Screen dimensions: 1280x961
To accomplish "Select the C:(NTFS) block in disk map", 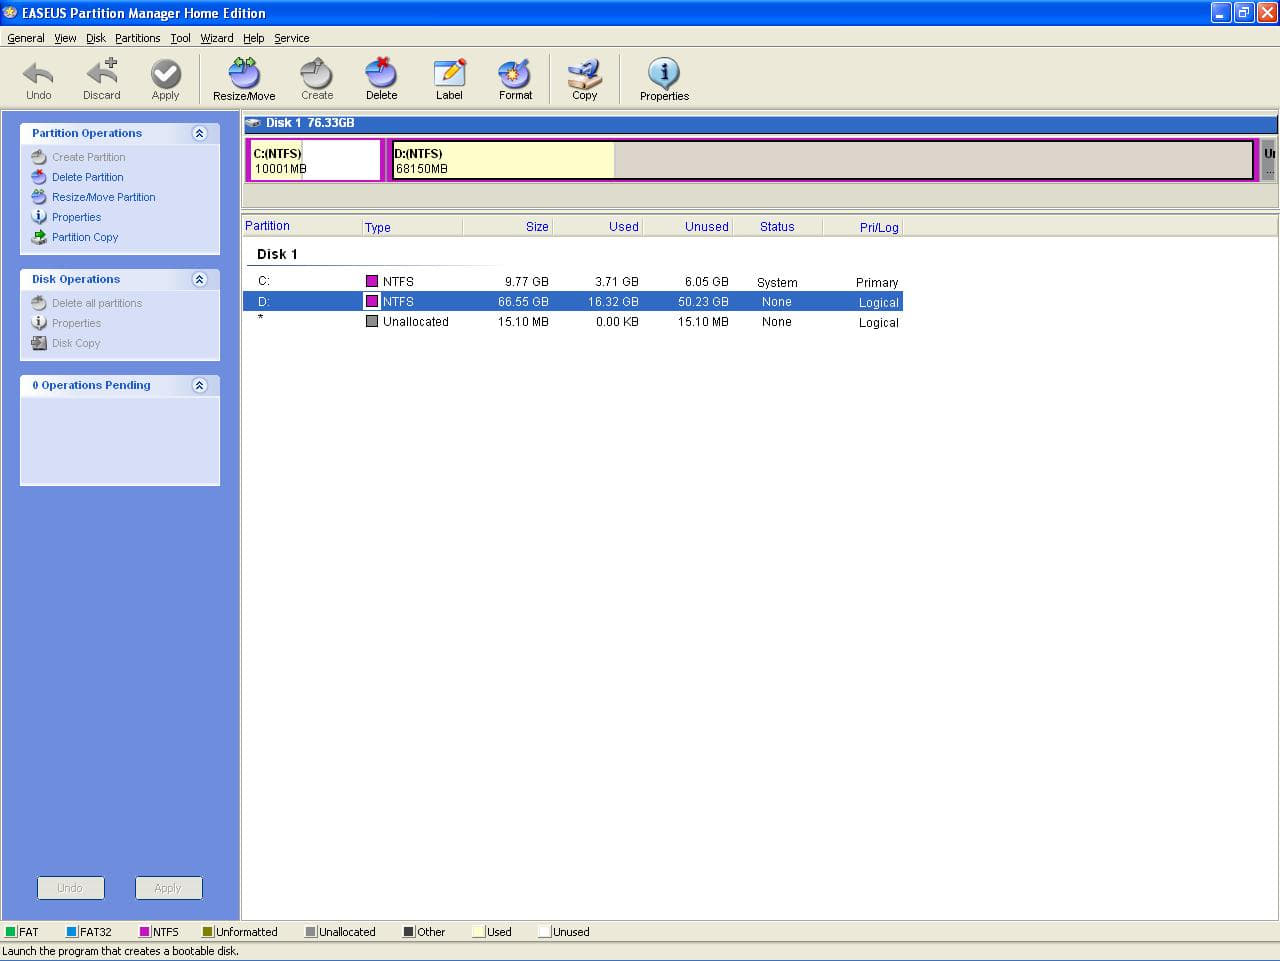I will (315, 160).
